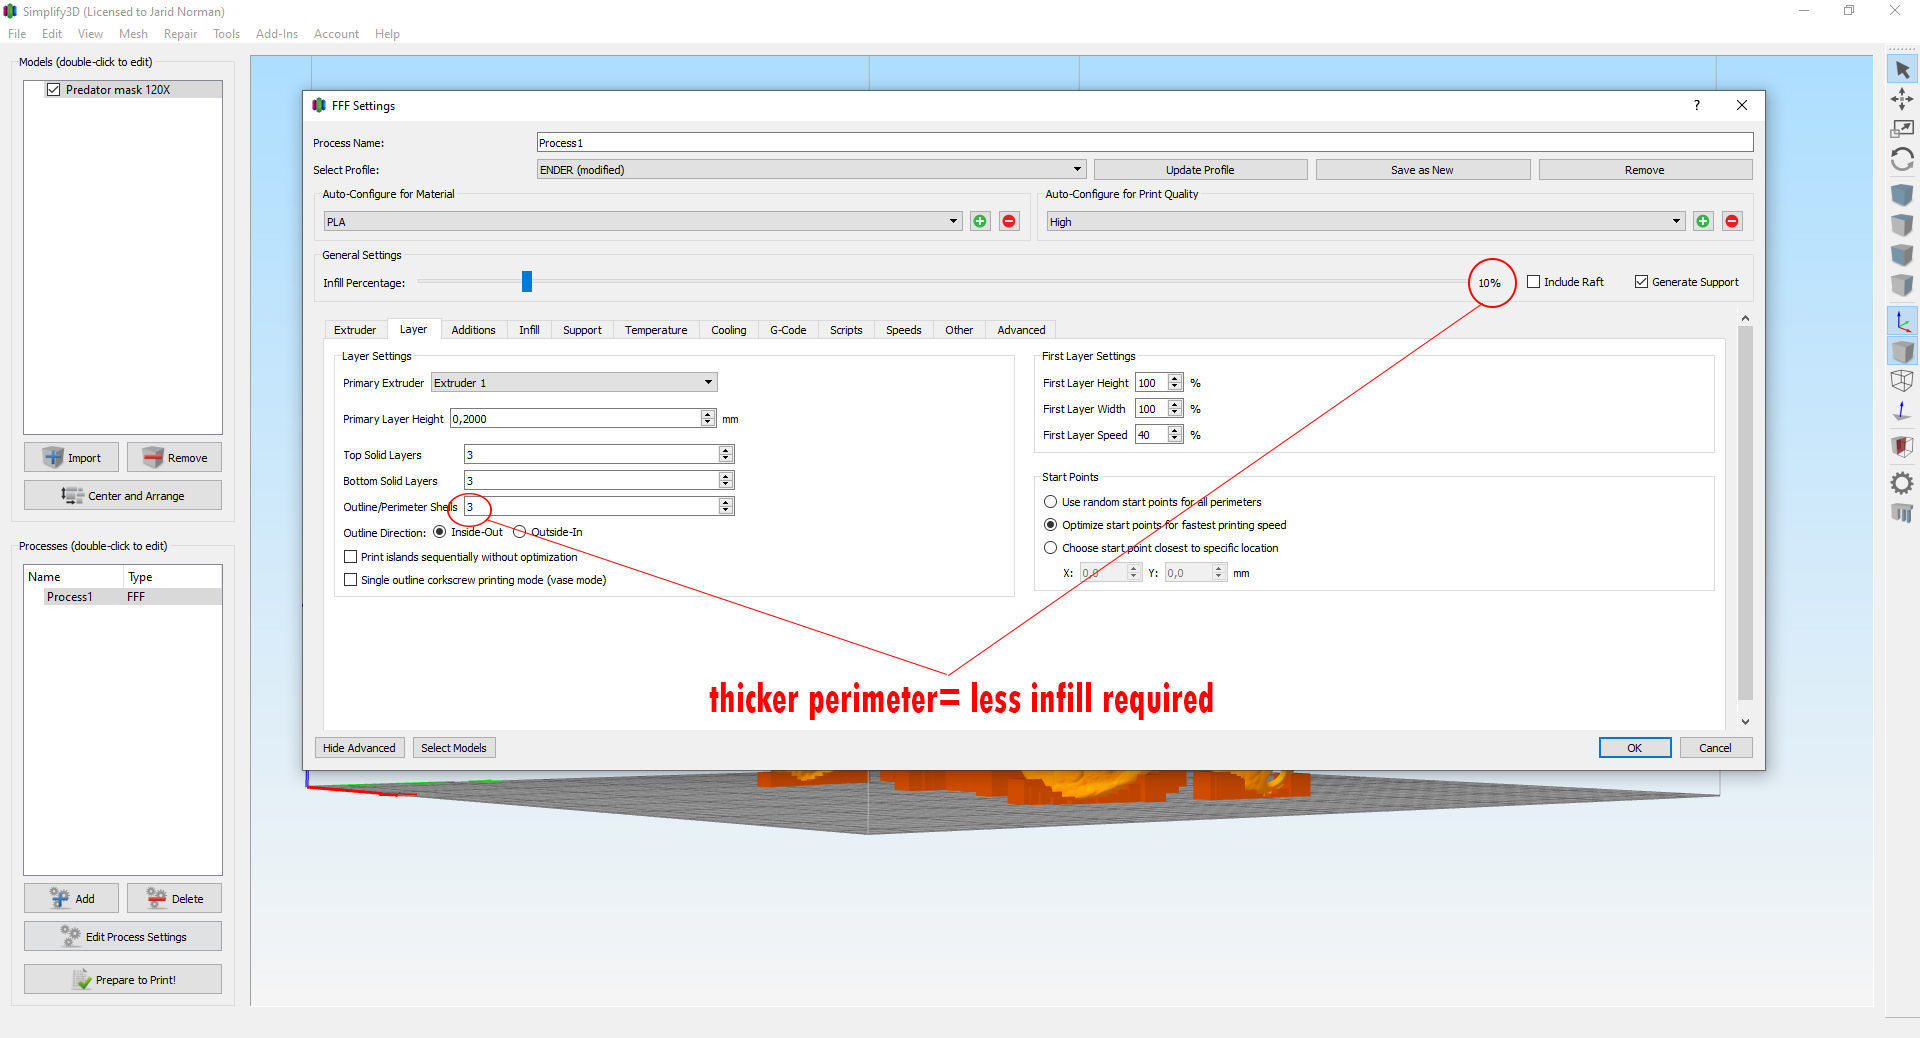This screenshot has height=1038, width=1920.
Task: Click the FFF Settings vertical scrollbar
Action: [x=1745, y=512]
